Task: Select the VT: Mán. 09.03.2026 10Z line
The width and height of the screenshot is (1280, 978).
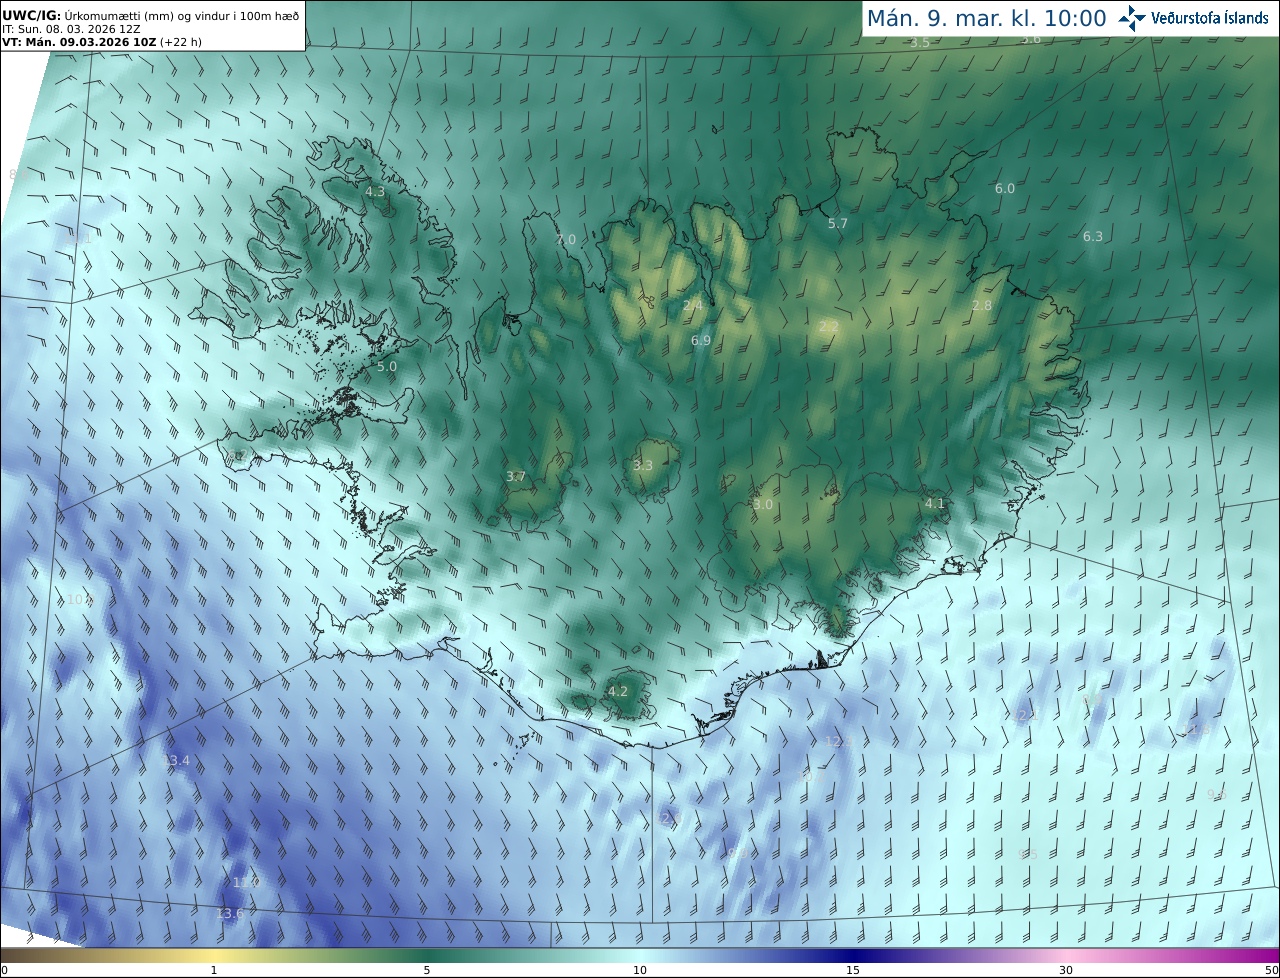Action: 101,42
